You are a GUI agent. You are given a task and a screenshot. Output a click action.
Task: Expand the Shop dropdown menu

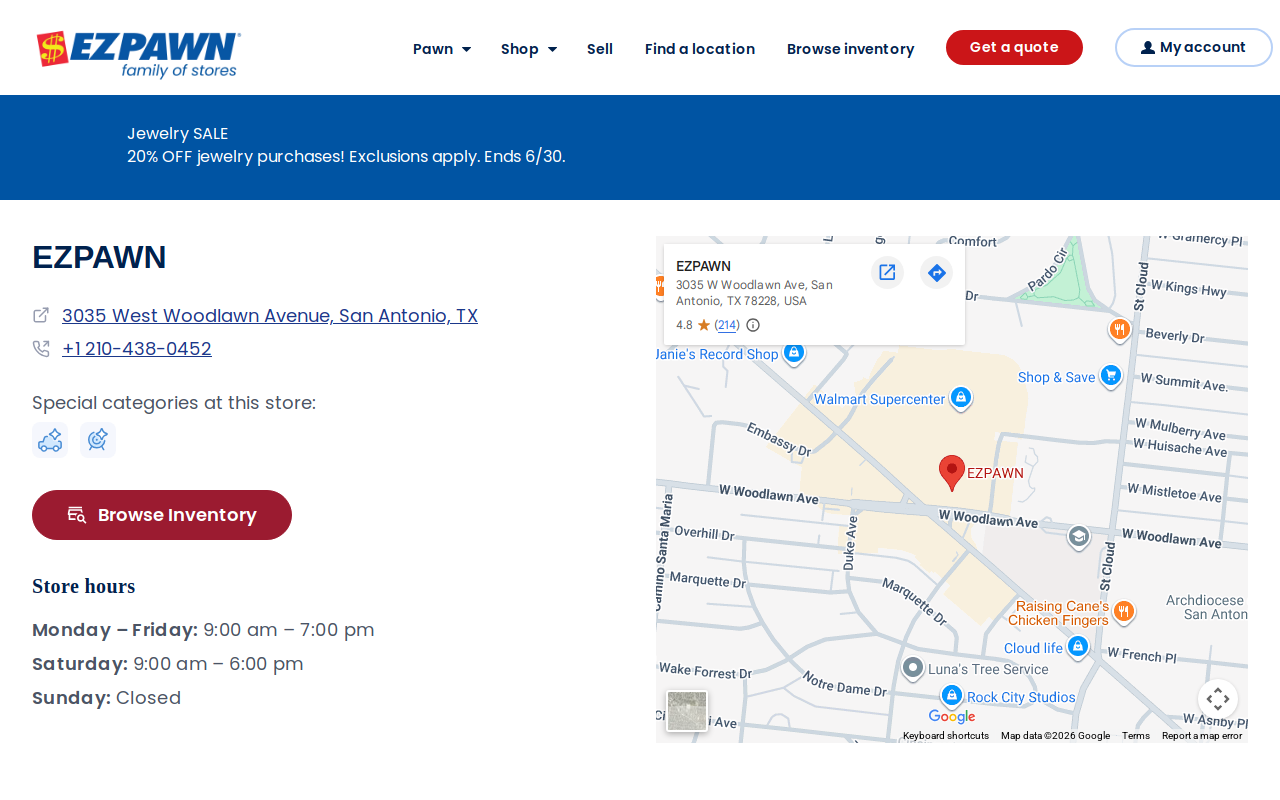coord(529,49)
